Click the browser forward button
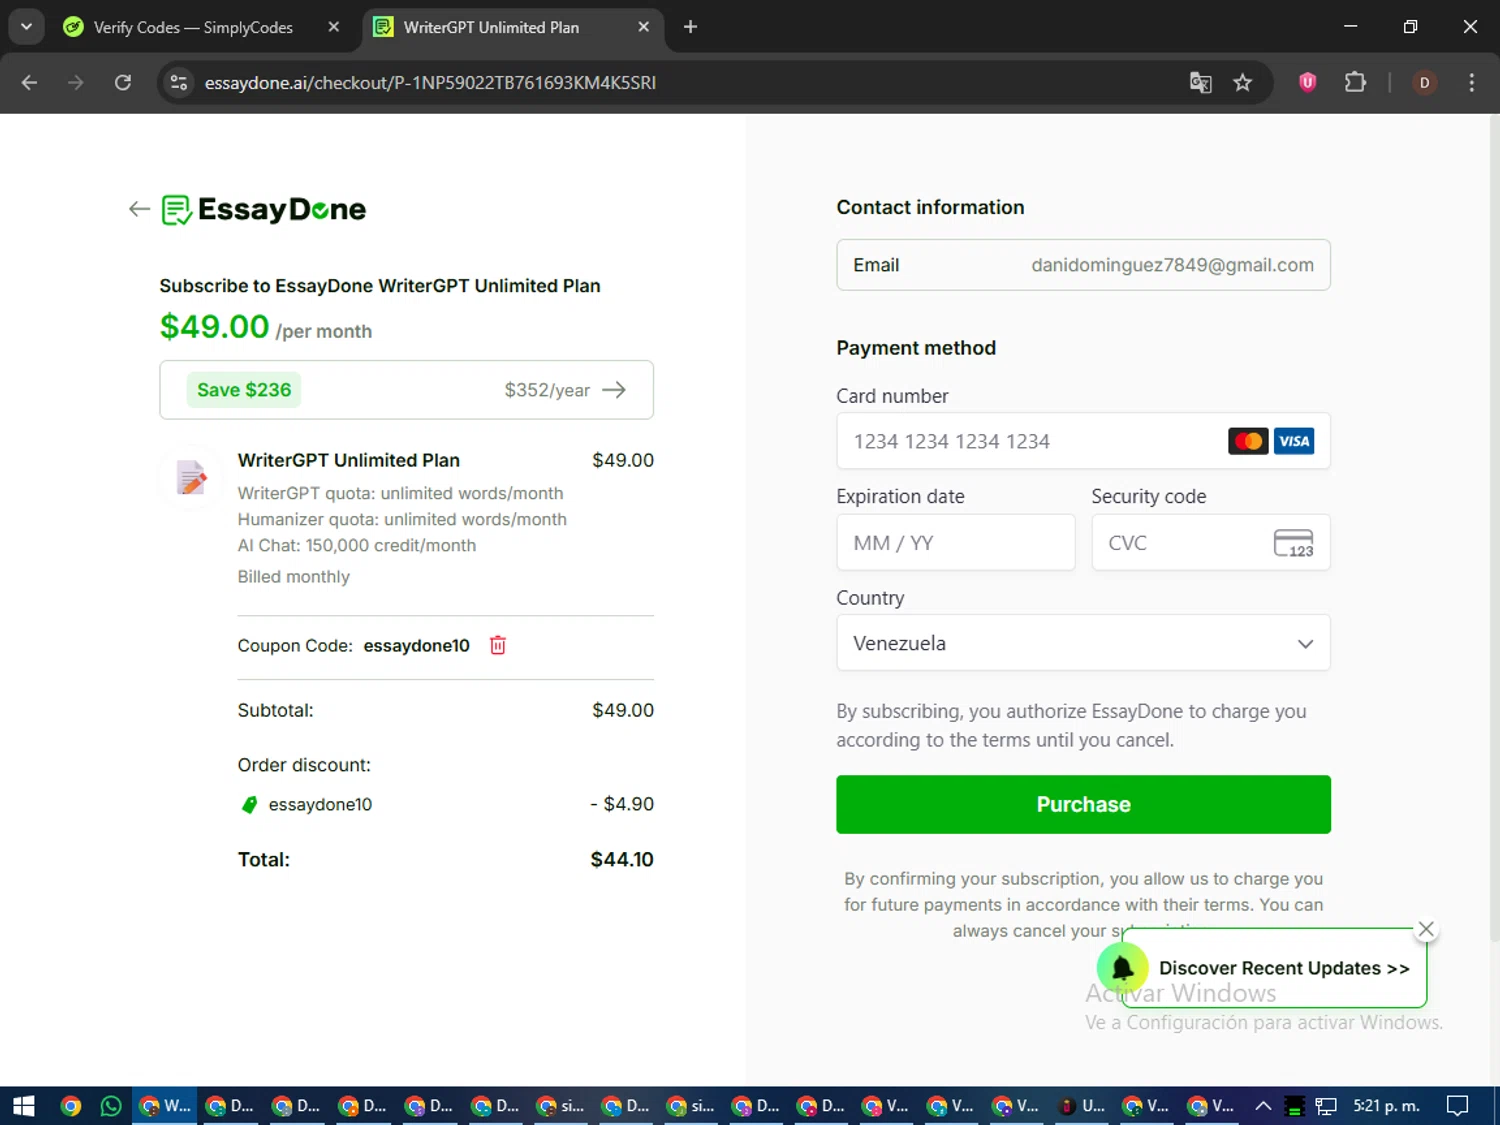Viewport: 1500px width, 1125px height. pos(76,83)
